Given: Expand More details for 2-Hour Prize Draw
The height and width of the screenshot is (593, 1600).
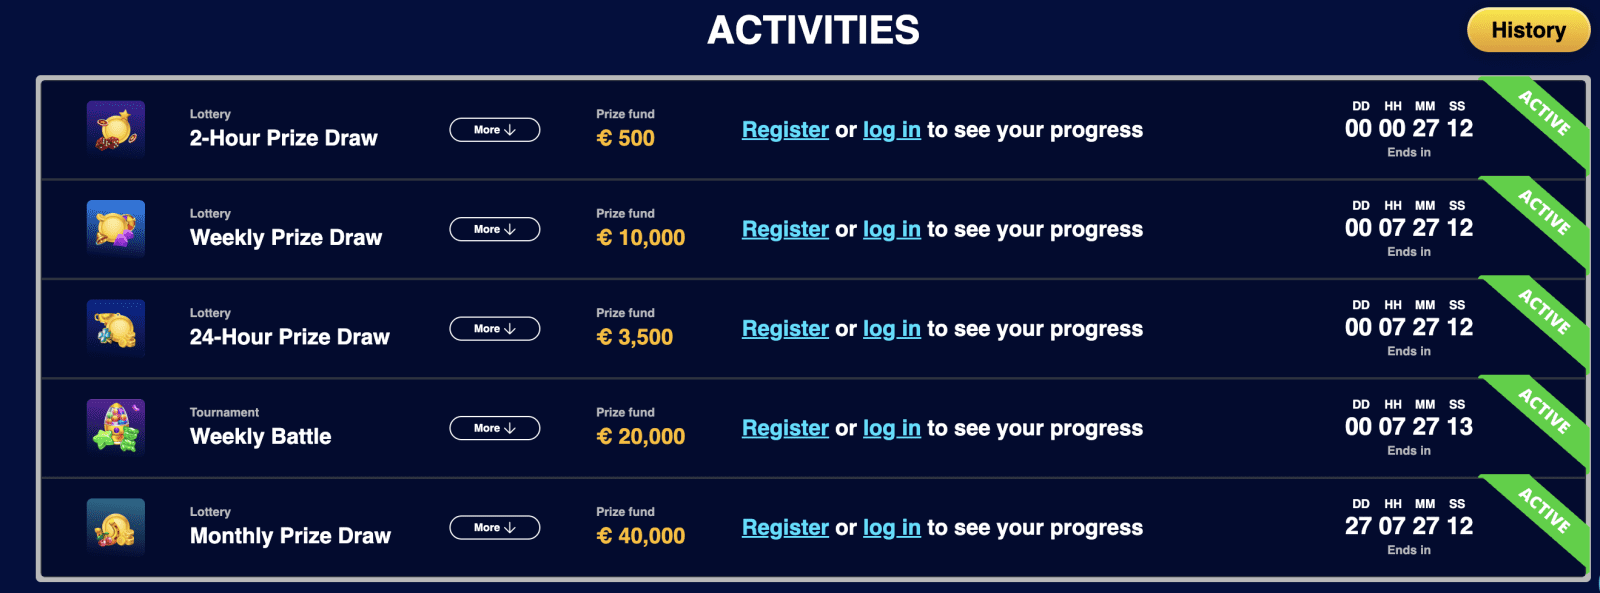Looking at the screenshot, I should (494, 130).
